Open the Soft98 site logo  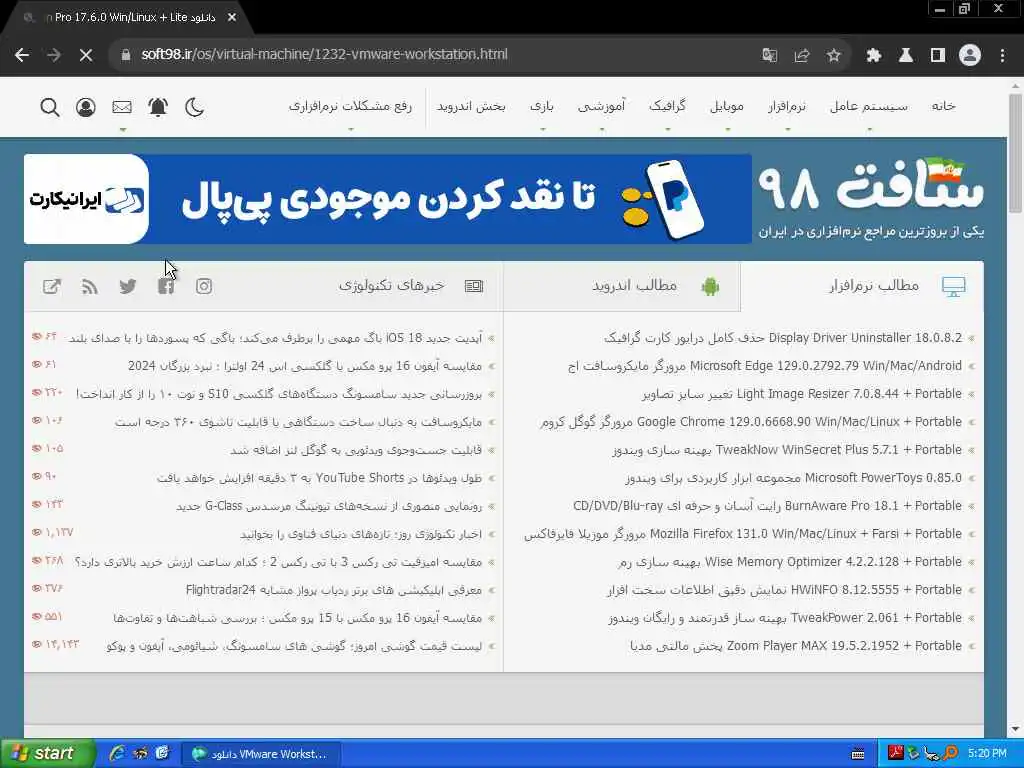coord(871,199)
